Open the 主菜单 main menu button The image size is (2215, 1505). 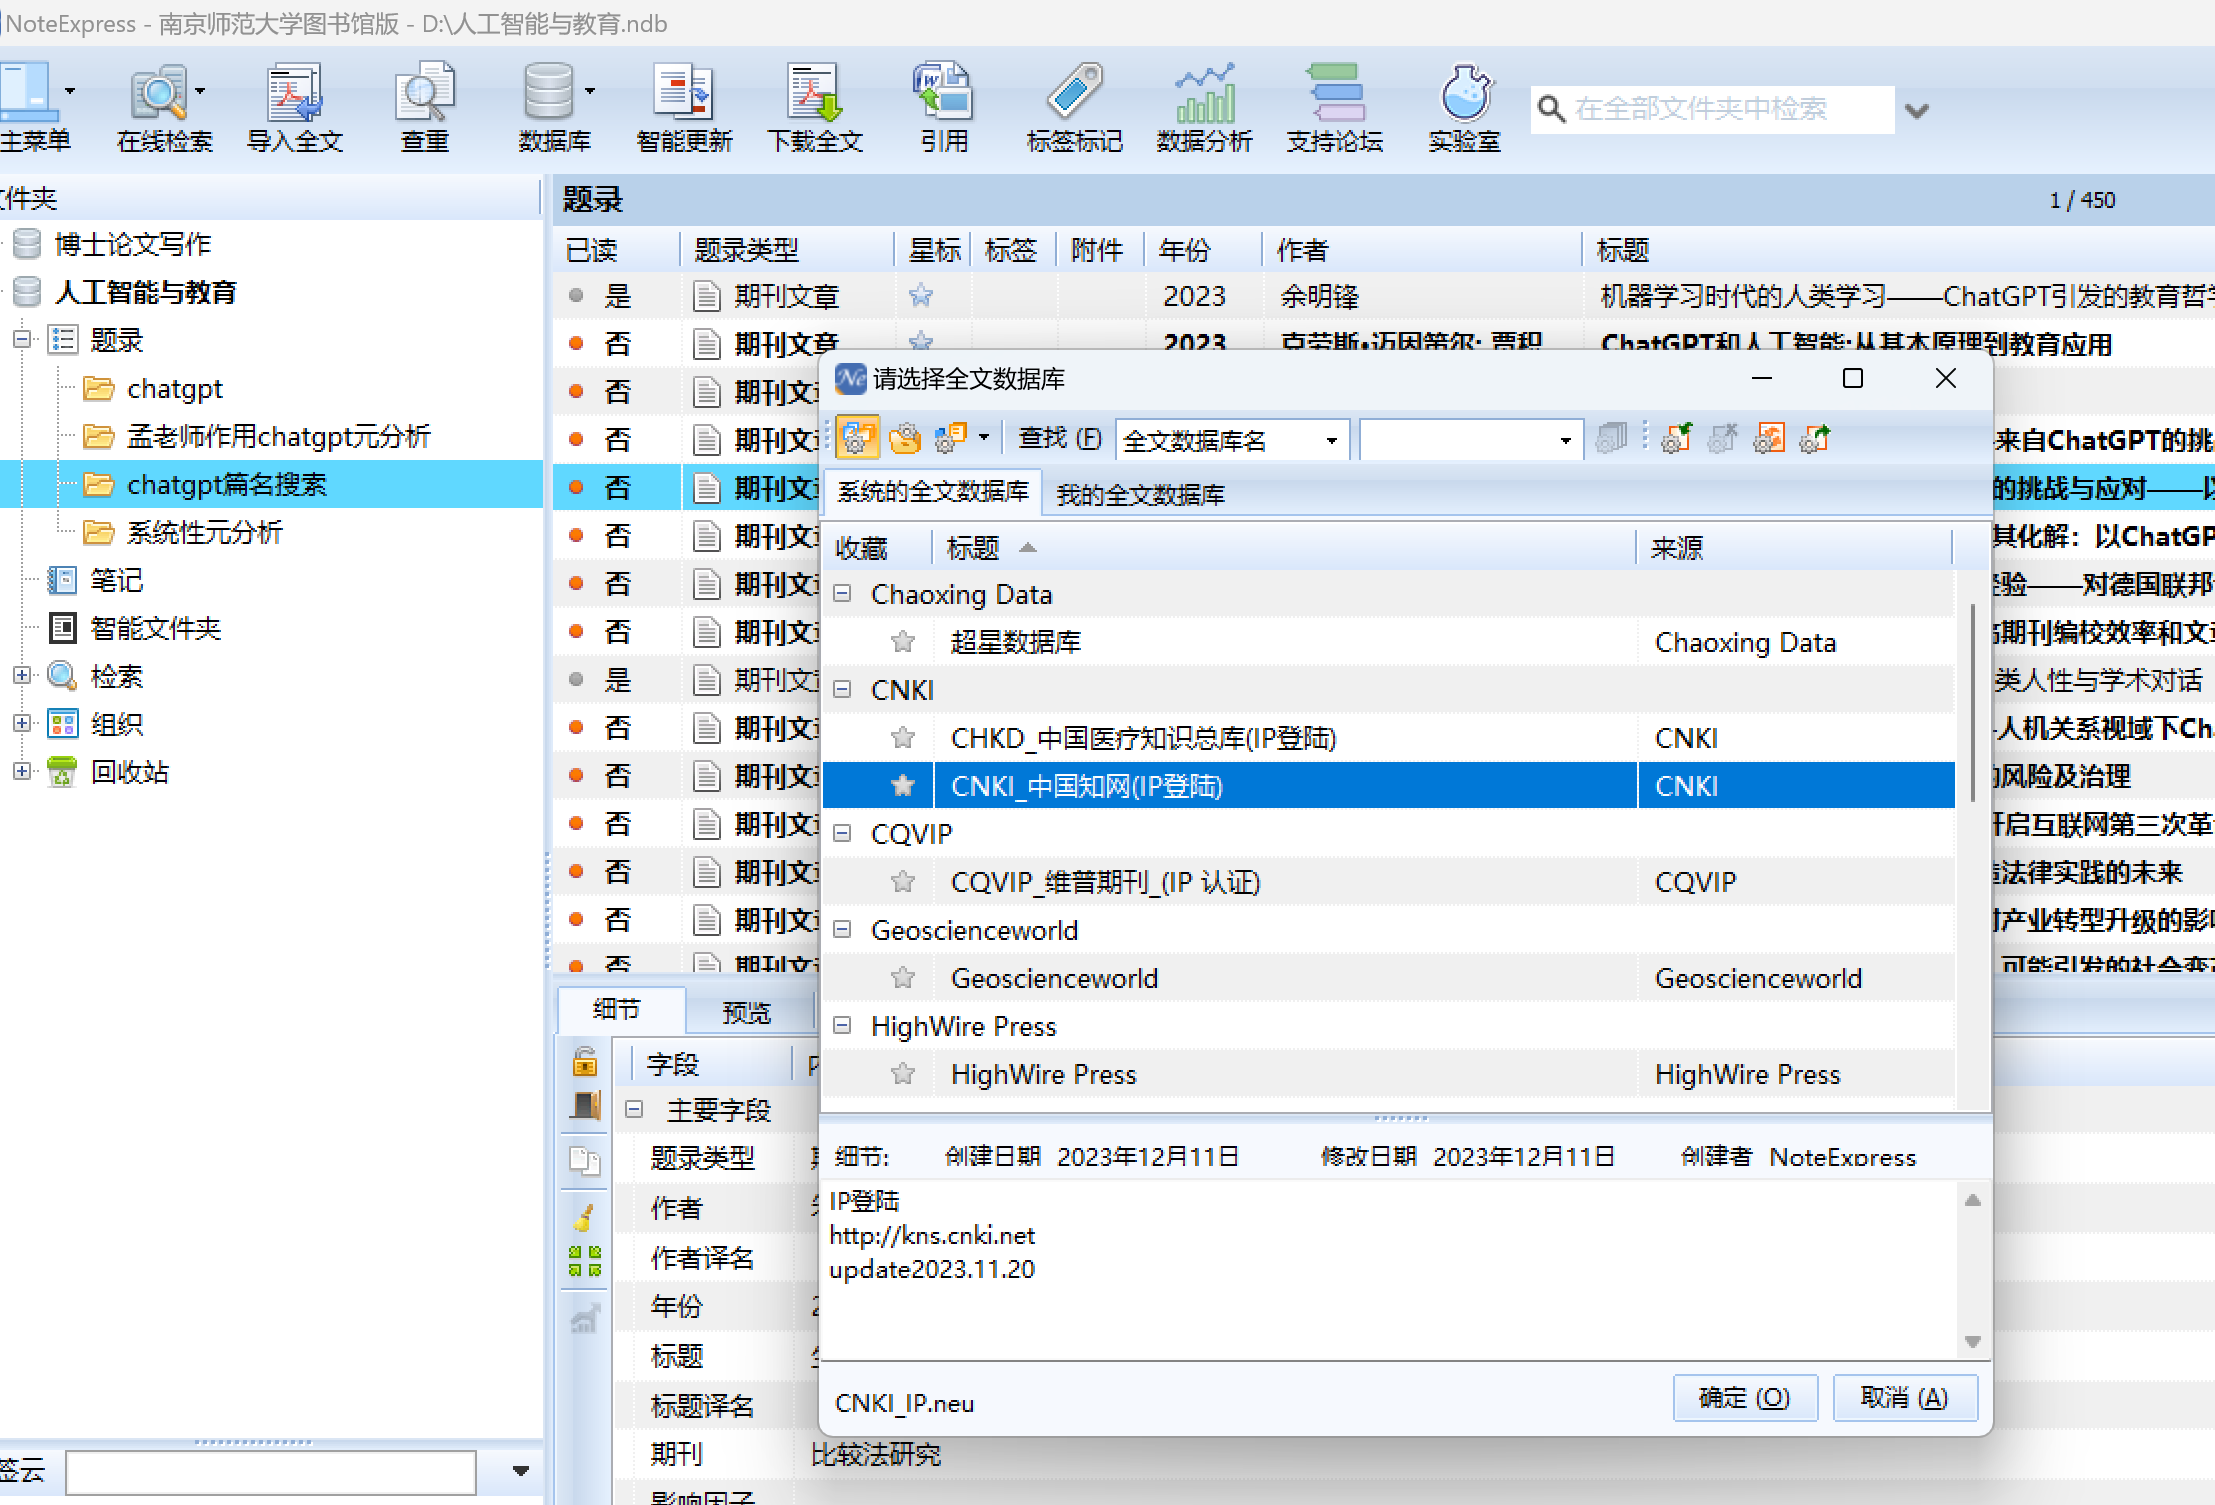click(x=36, y=109)
